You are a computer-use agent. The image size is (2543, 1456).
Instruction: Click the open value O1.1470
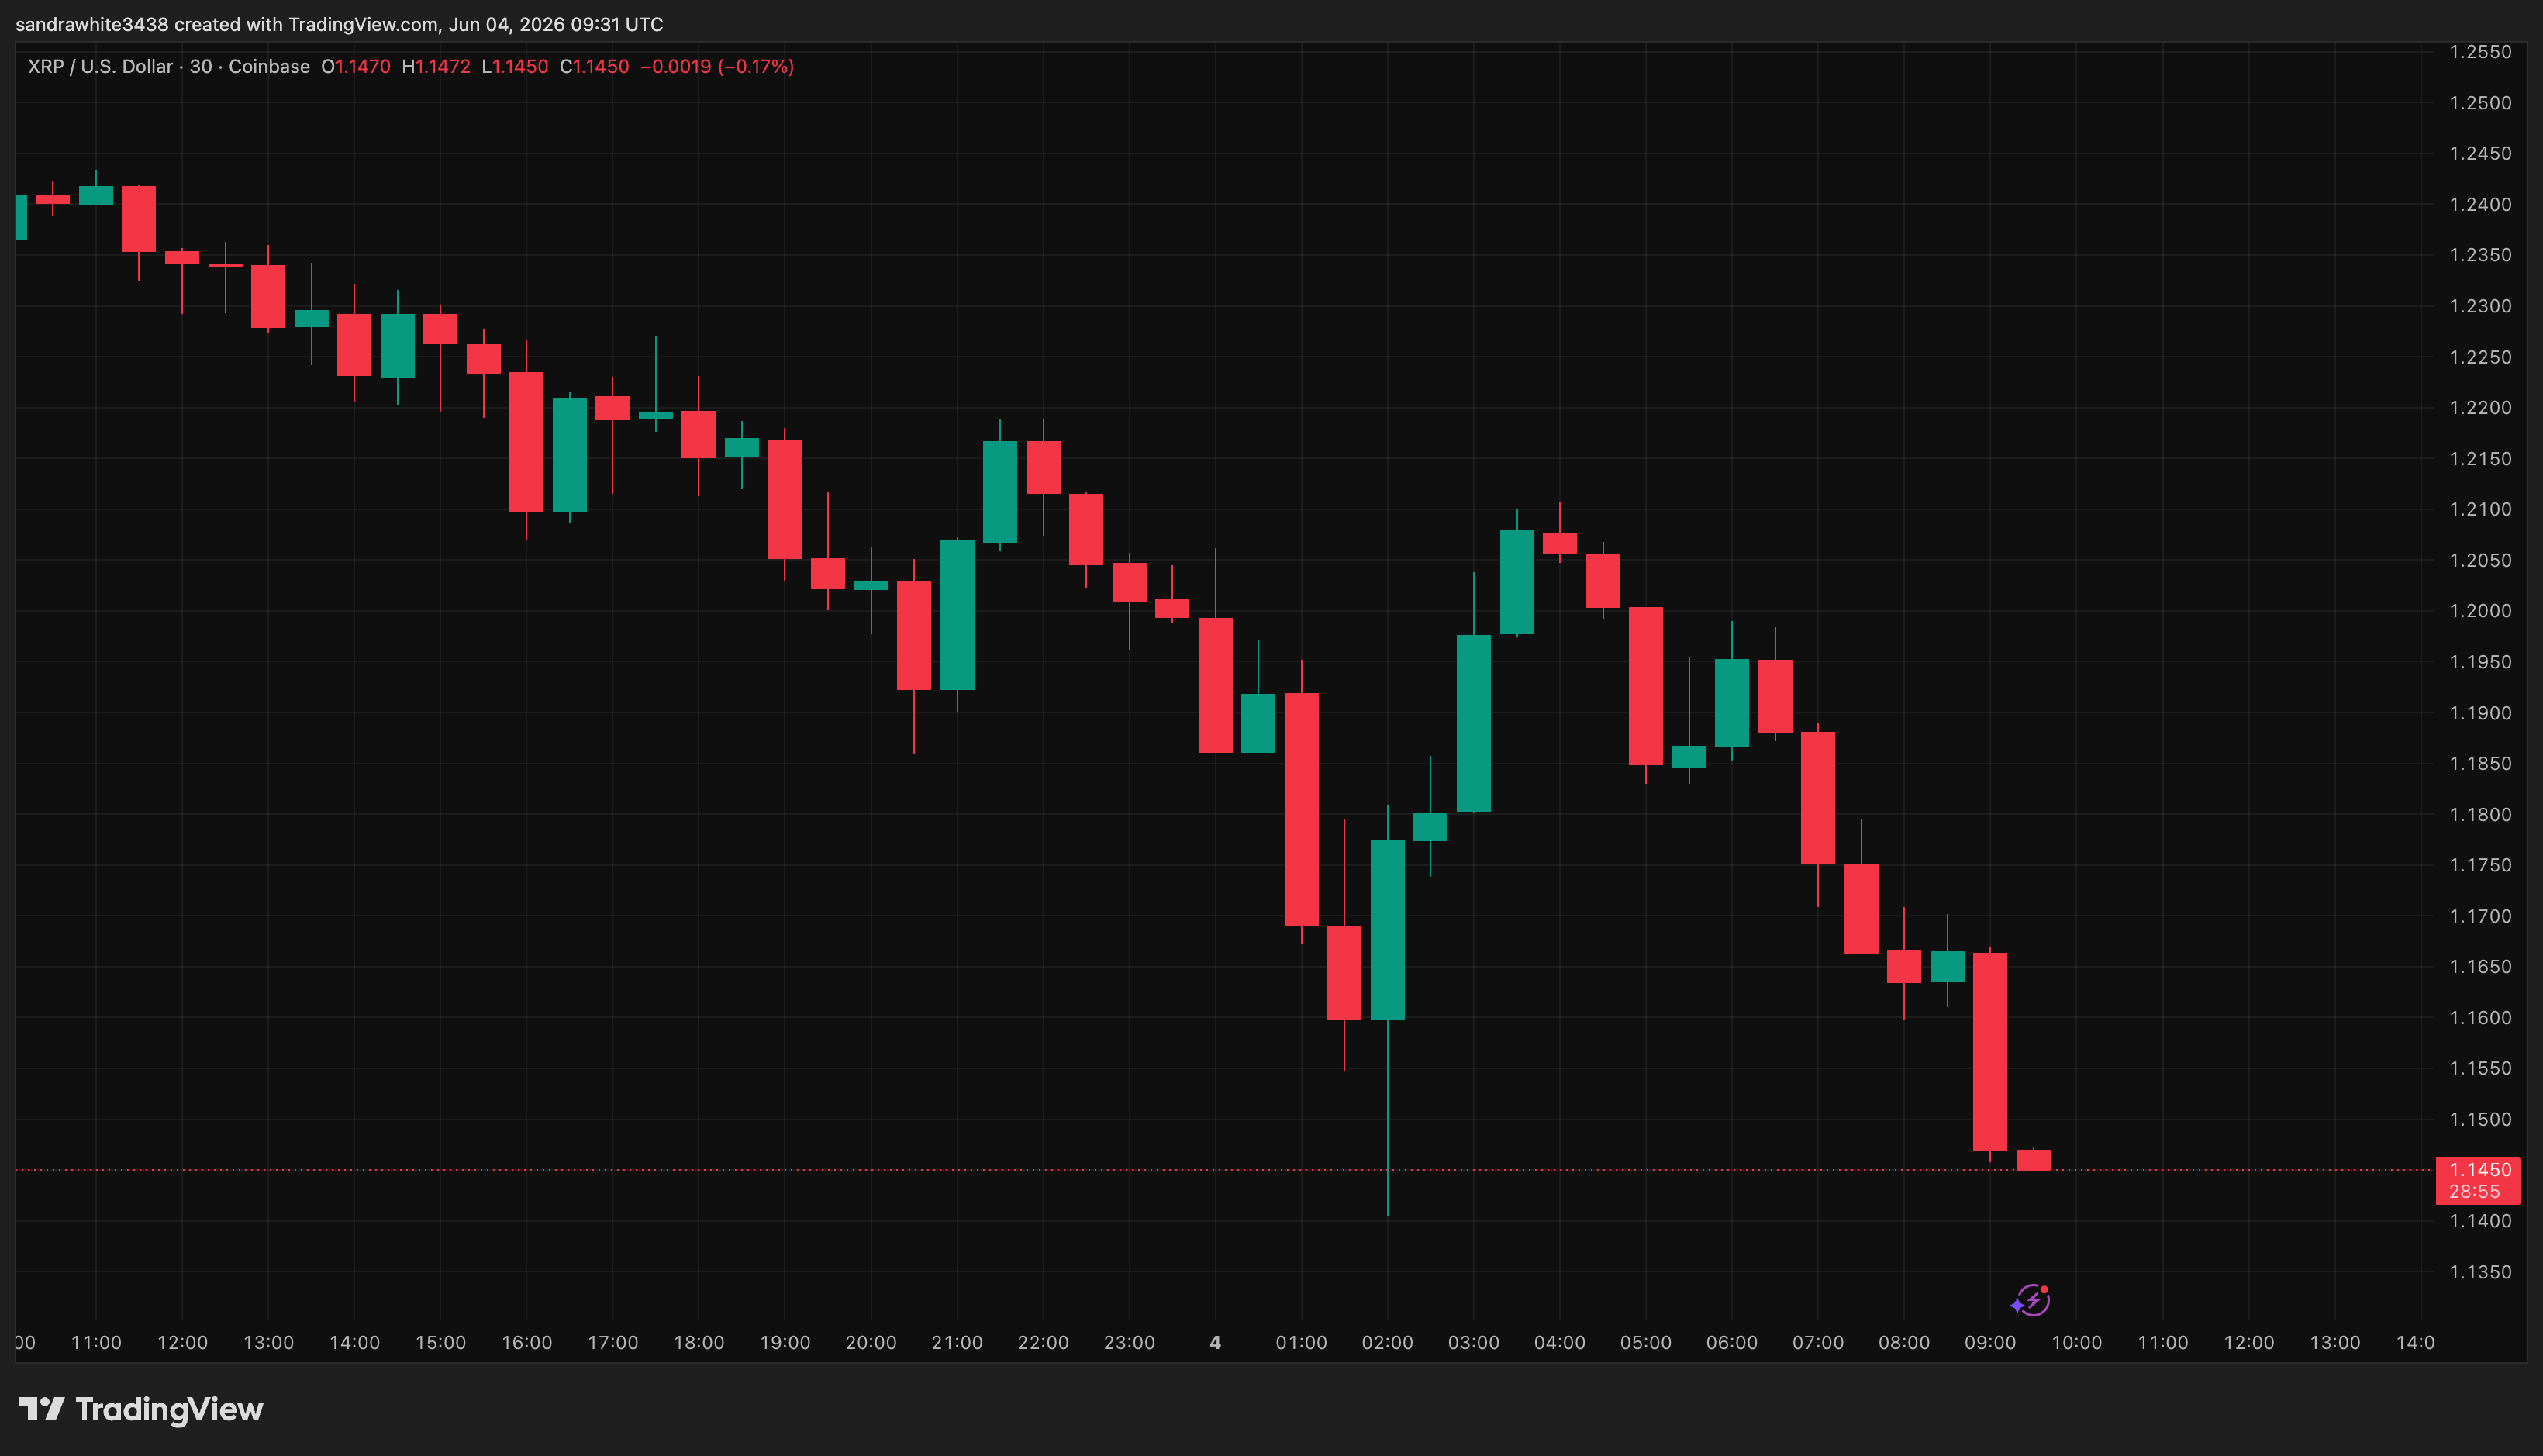tap(356, 67)
